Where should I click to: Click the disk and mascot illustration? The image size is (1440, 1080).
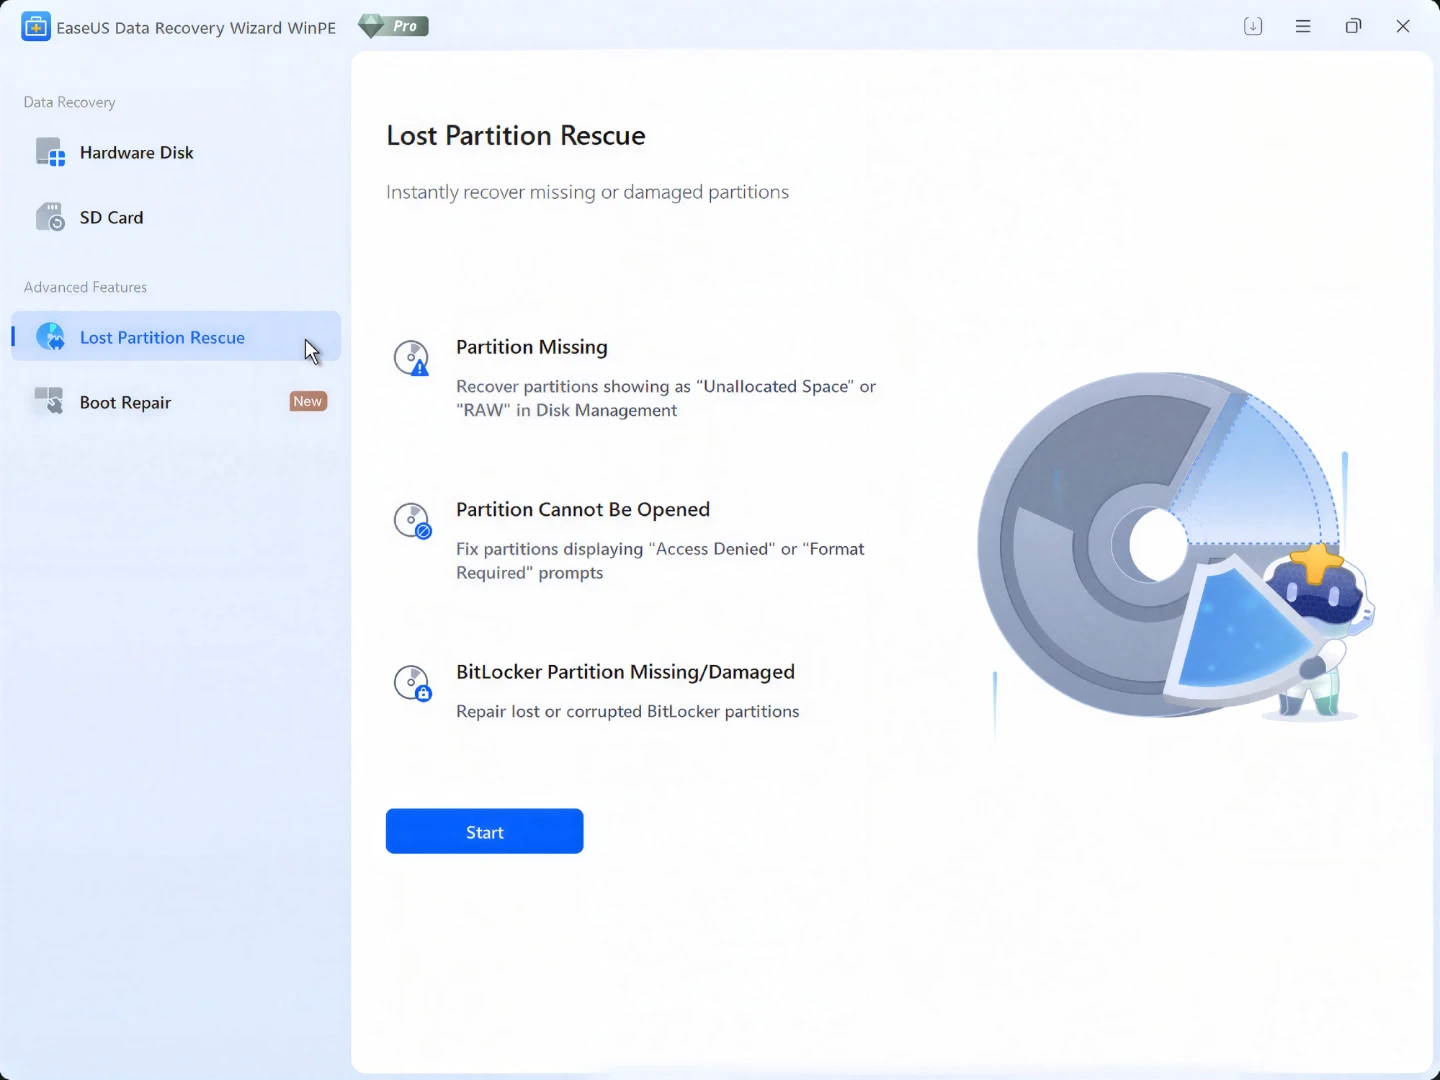pos(1176,546)
